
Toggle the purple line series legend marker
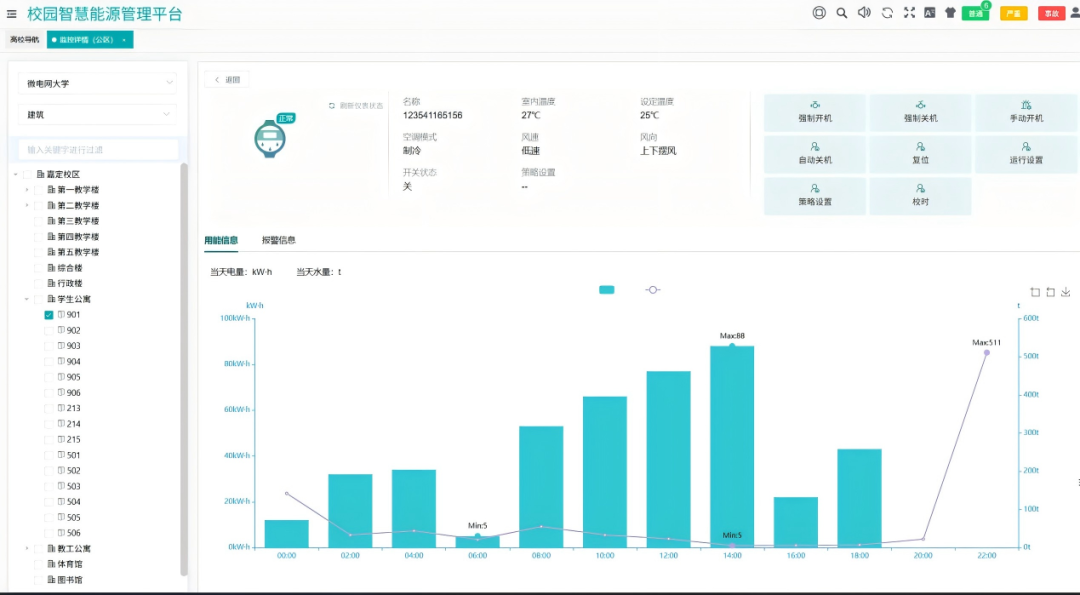click(653, 290)
